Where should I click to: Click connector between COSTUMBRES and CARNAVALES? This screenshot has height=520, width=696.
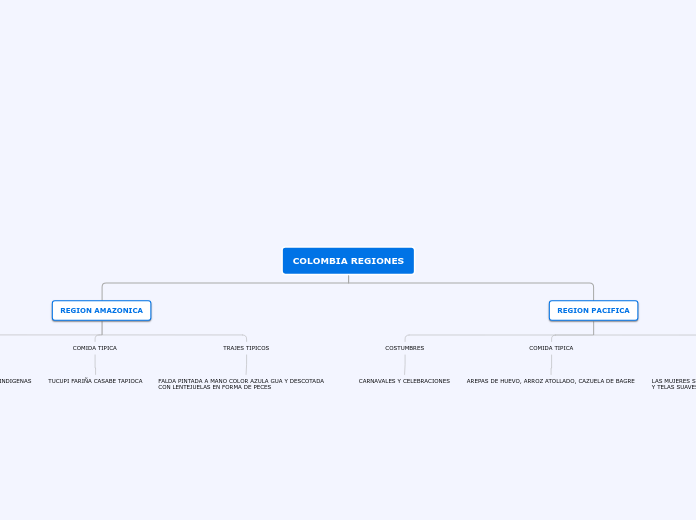tap(405, 364)
